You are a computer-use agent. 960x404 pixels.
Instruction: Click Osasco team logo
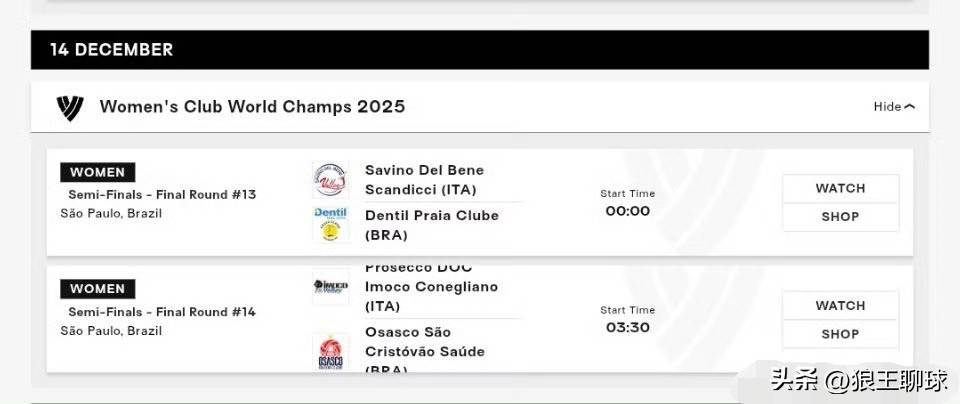click(x=331, y=351)
